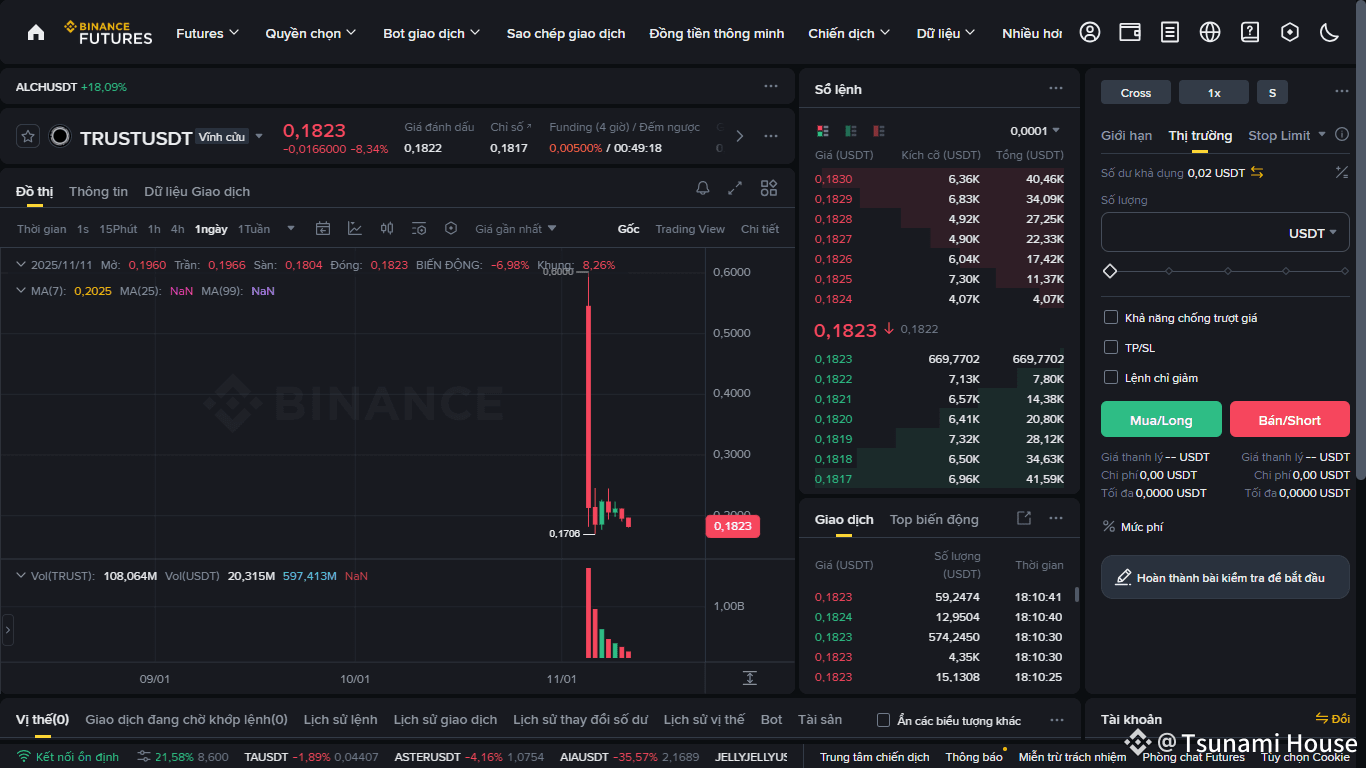Open the chart layout grid icon
The height and width of the screenshot is (768, 1366).
(x=769, y=188)
